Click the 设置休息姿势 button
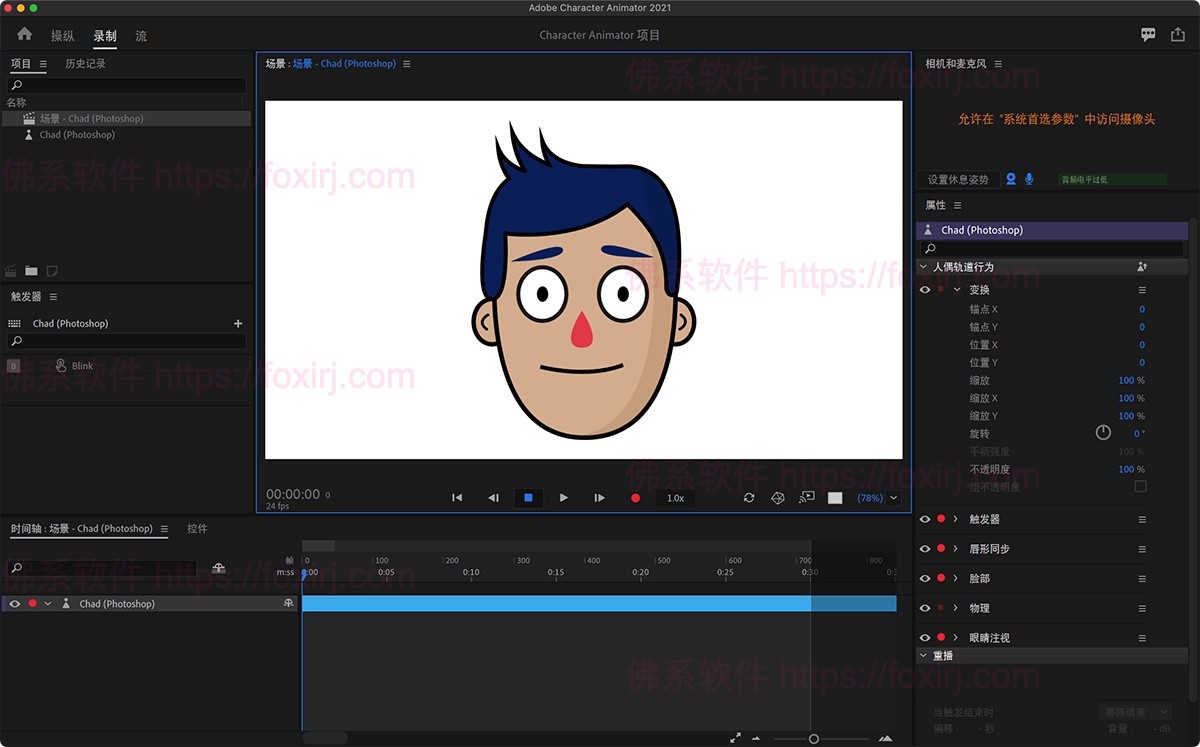The image size is (1200, 747). [957, 180]
